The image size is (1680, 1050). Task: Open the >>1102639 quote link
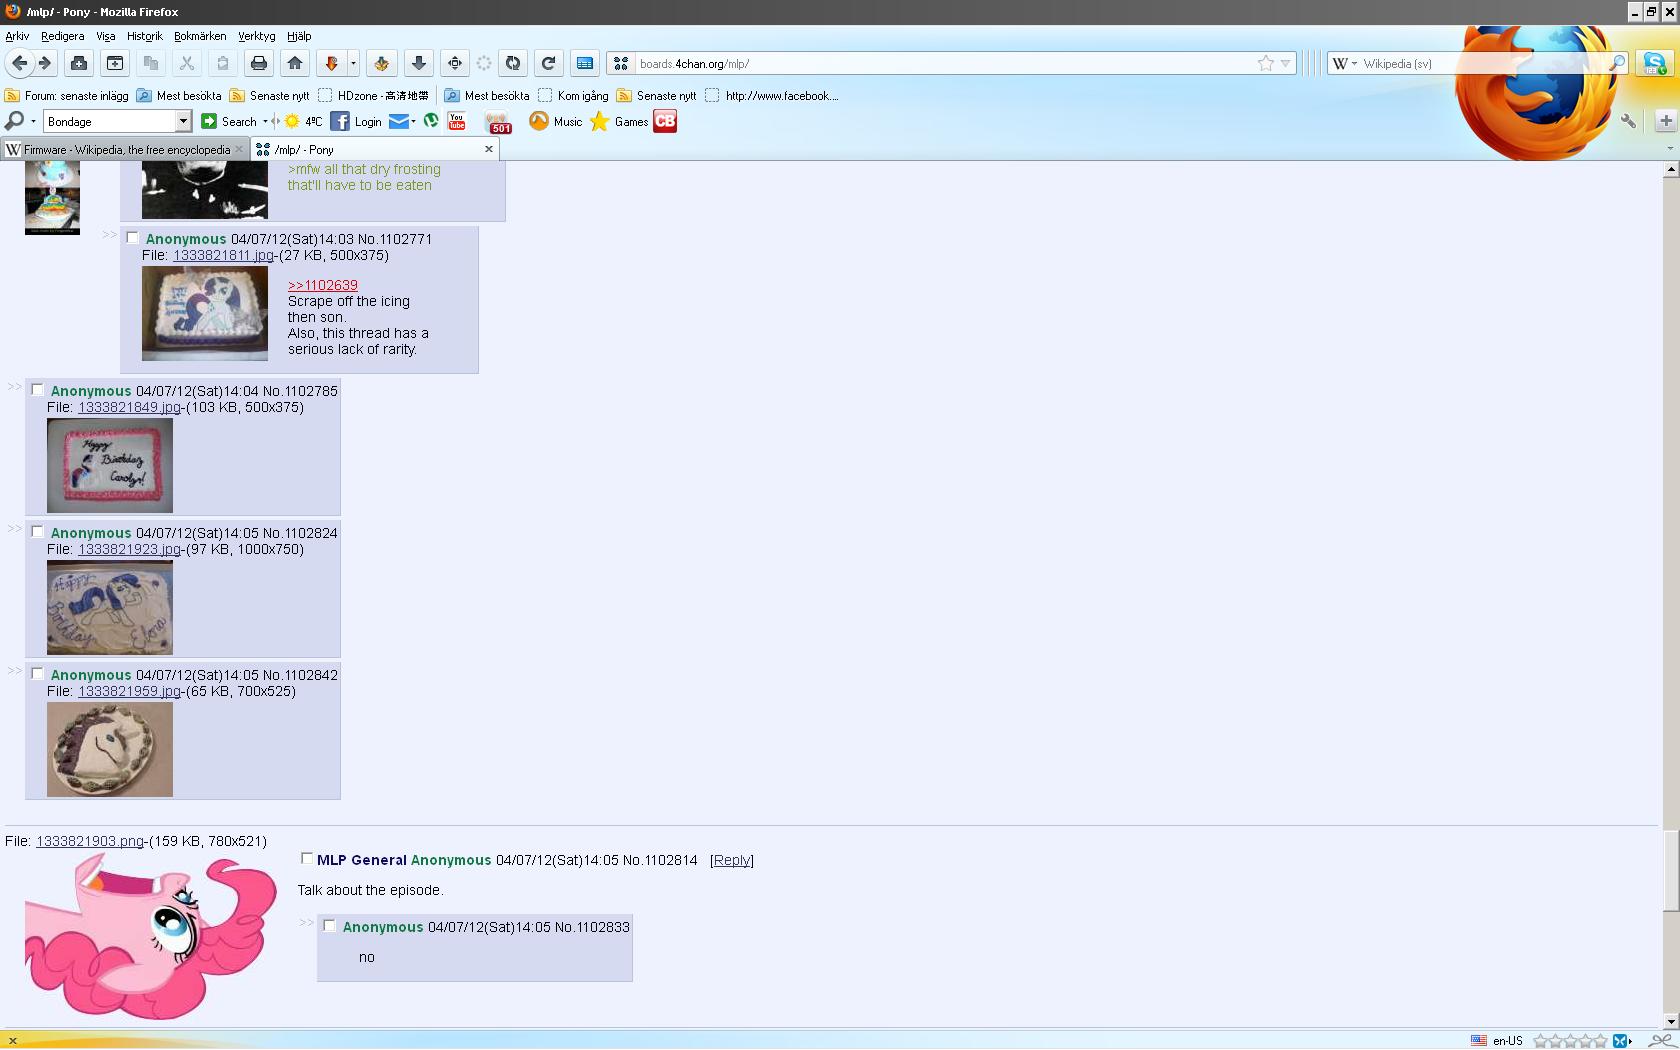pos(322,285)
